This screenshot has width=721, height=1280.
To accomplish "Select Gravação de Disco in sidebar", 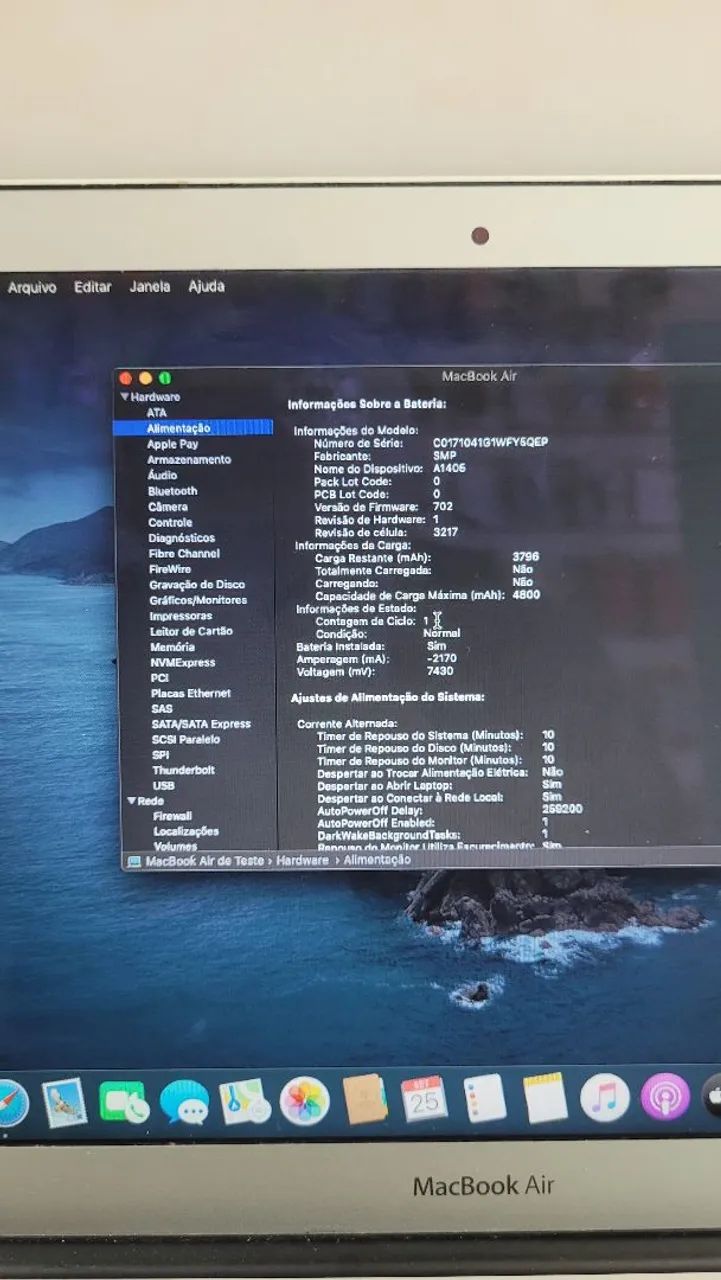I will click(x=197, y=584).
